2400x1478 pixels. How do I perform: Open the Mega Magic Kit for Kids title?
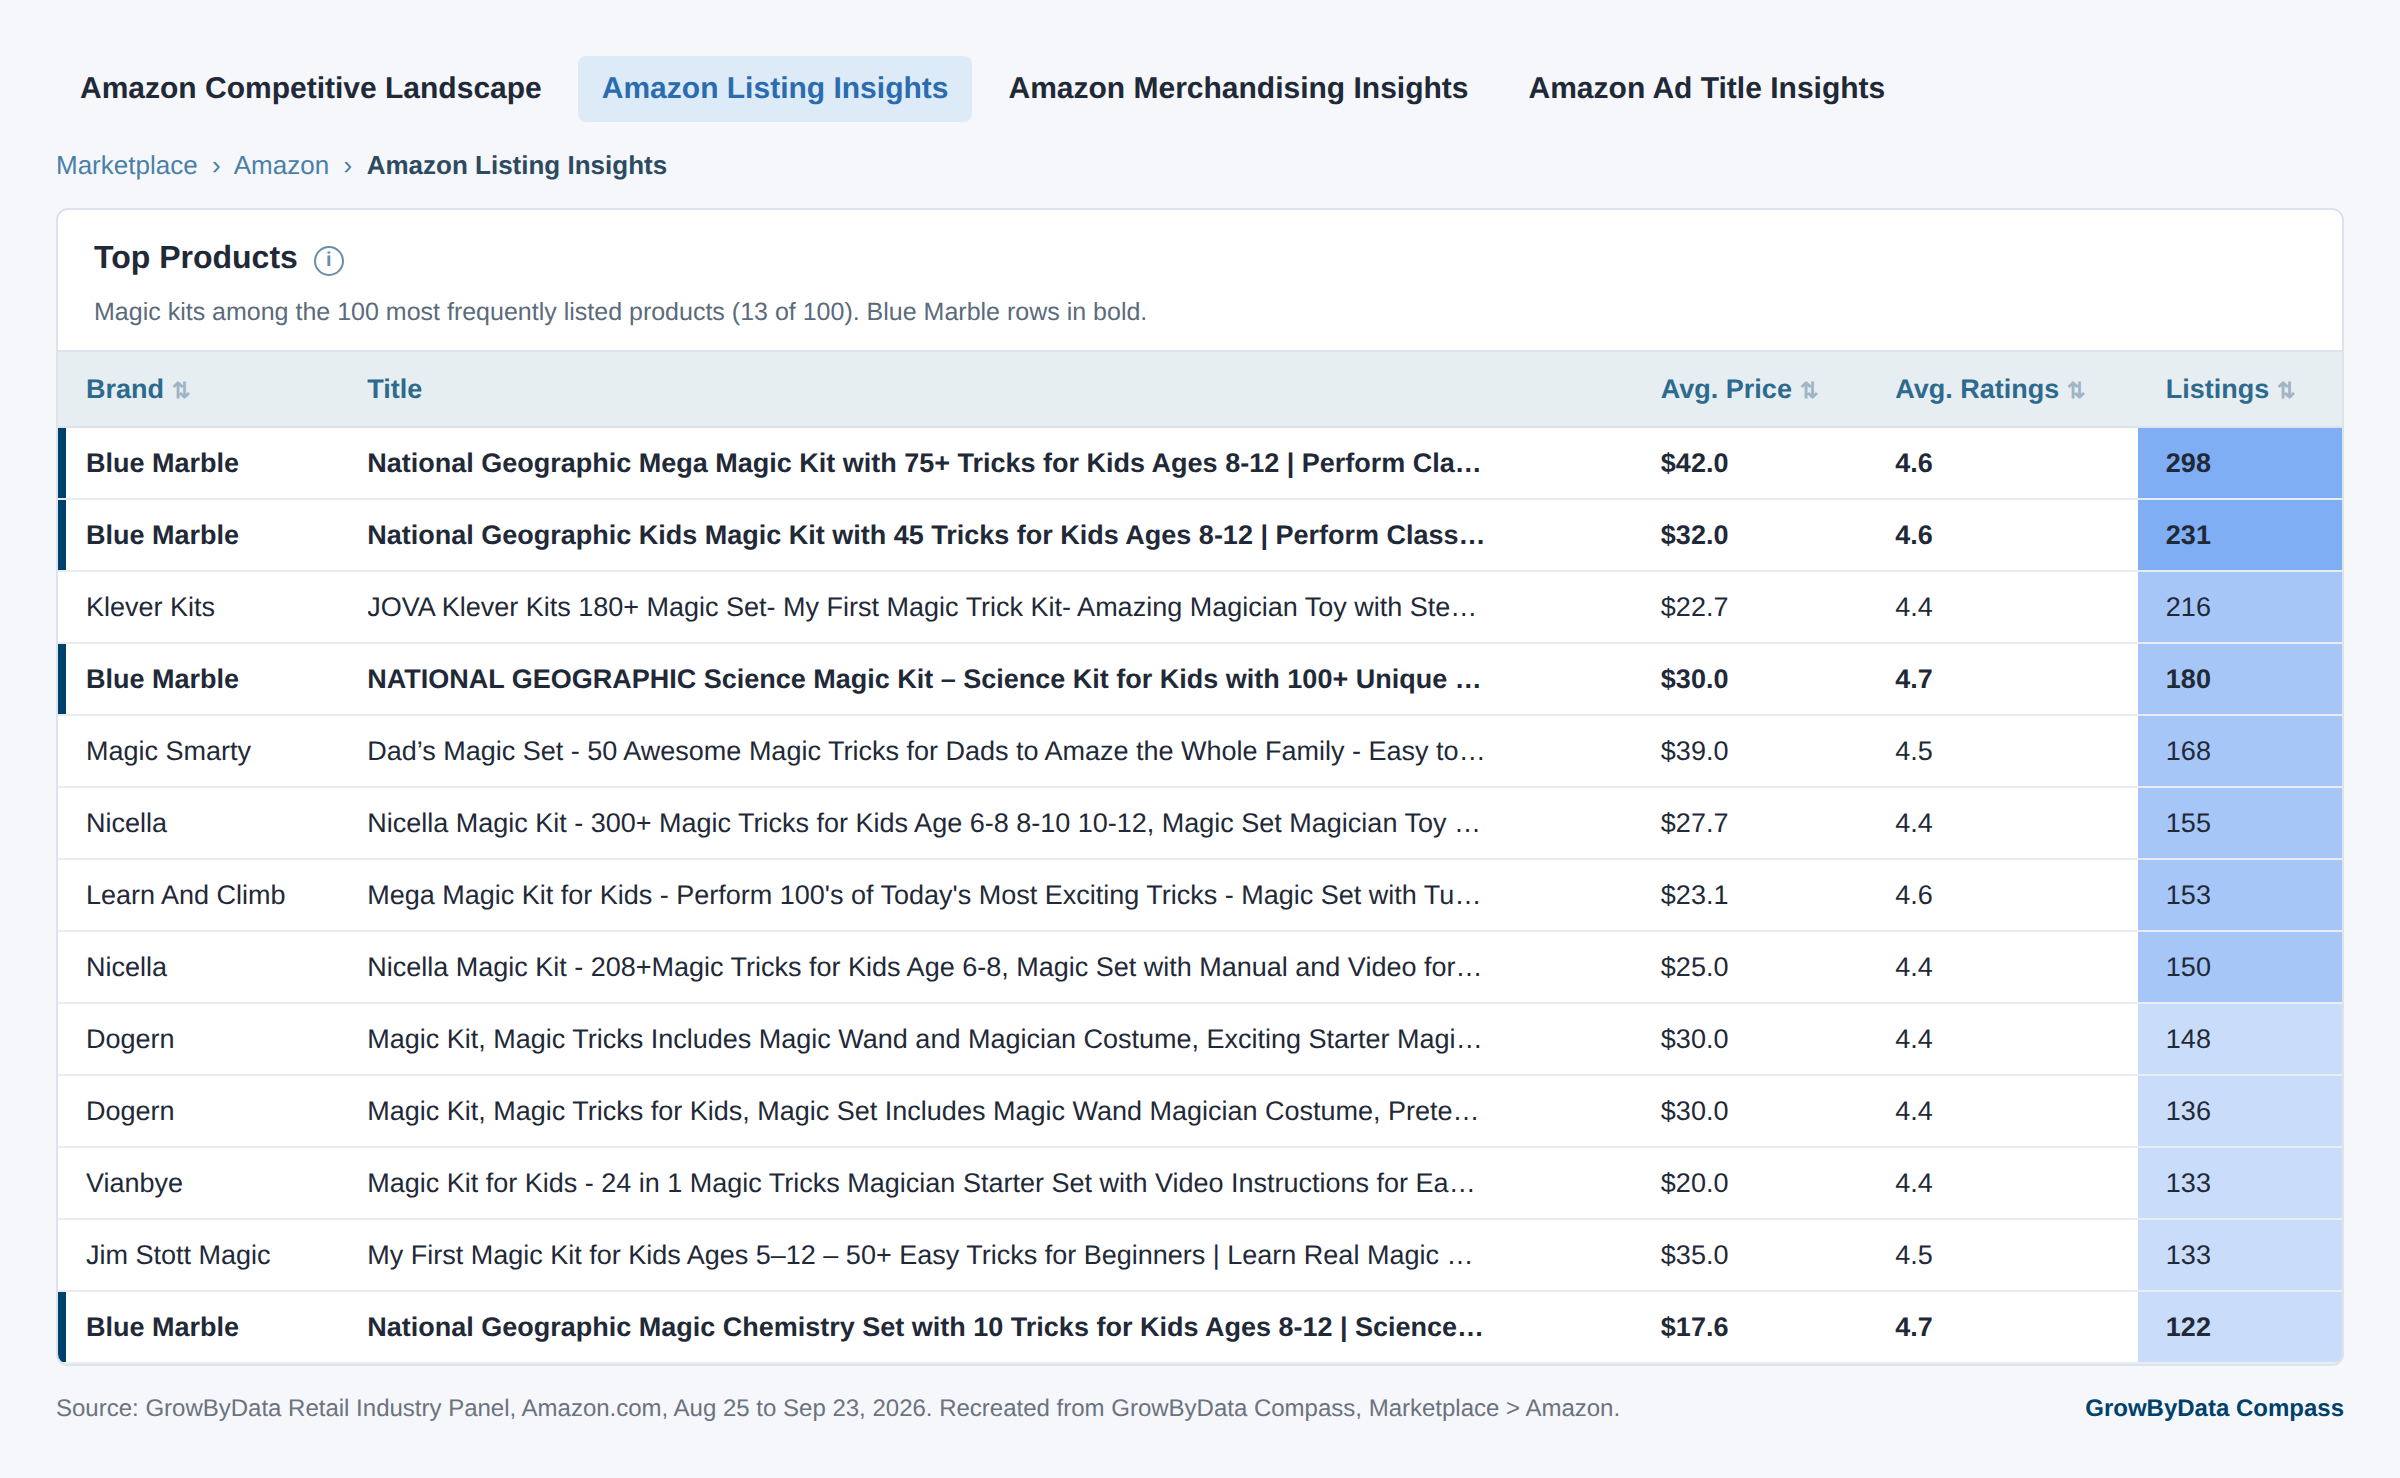(924, 895)
